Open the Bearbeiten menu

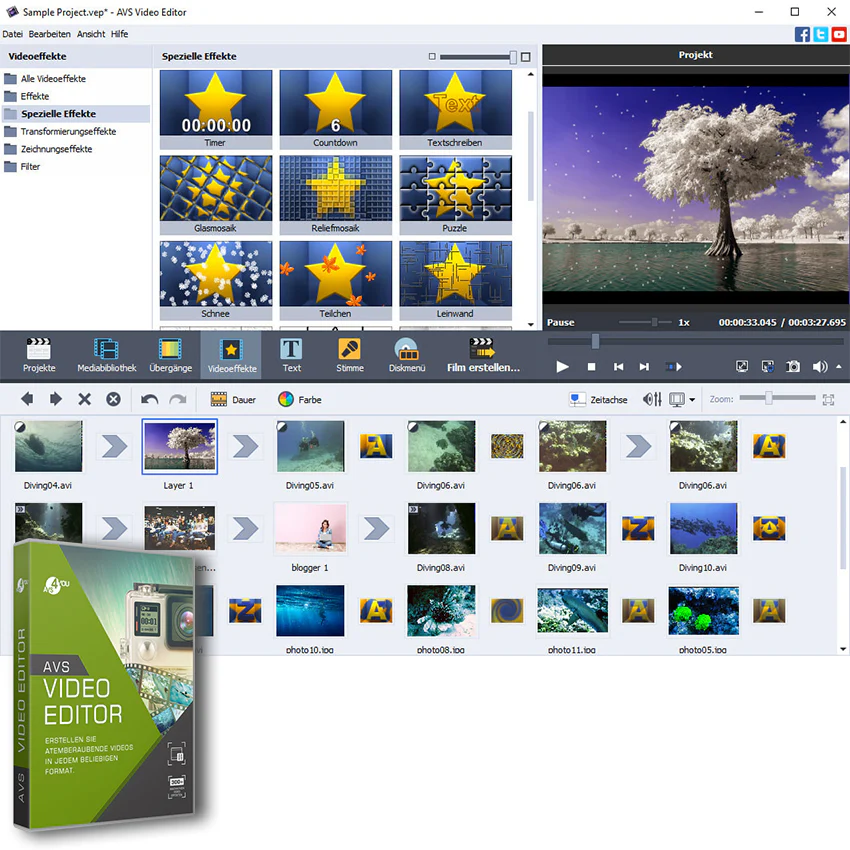coord(49,34)
